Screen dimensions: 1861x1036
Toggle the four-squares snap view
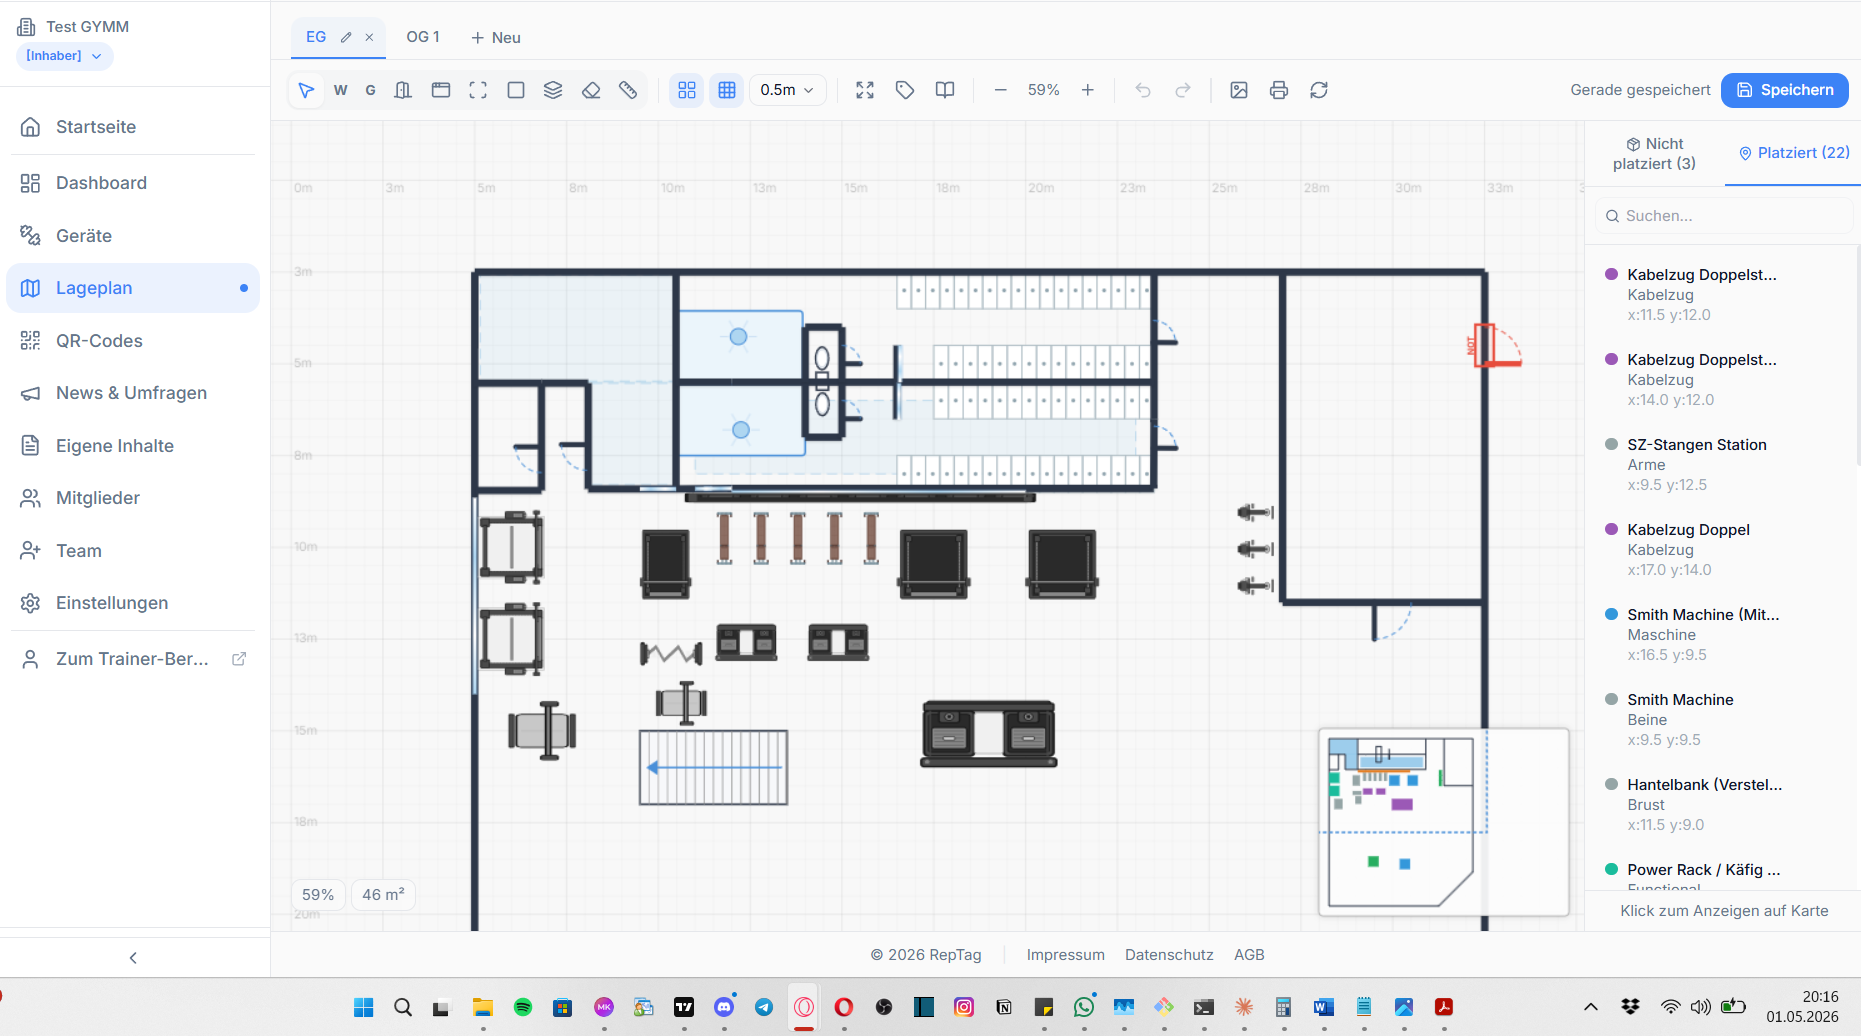(x=687, y=90)
